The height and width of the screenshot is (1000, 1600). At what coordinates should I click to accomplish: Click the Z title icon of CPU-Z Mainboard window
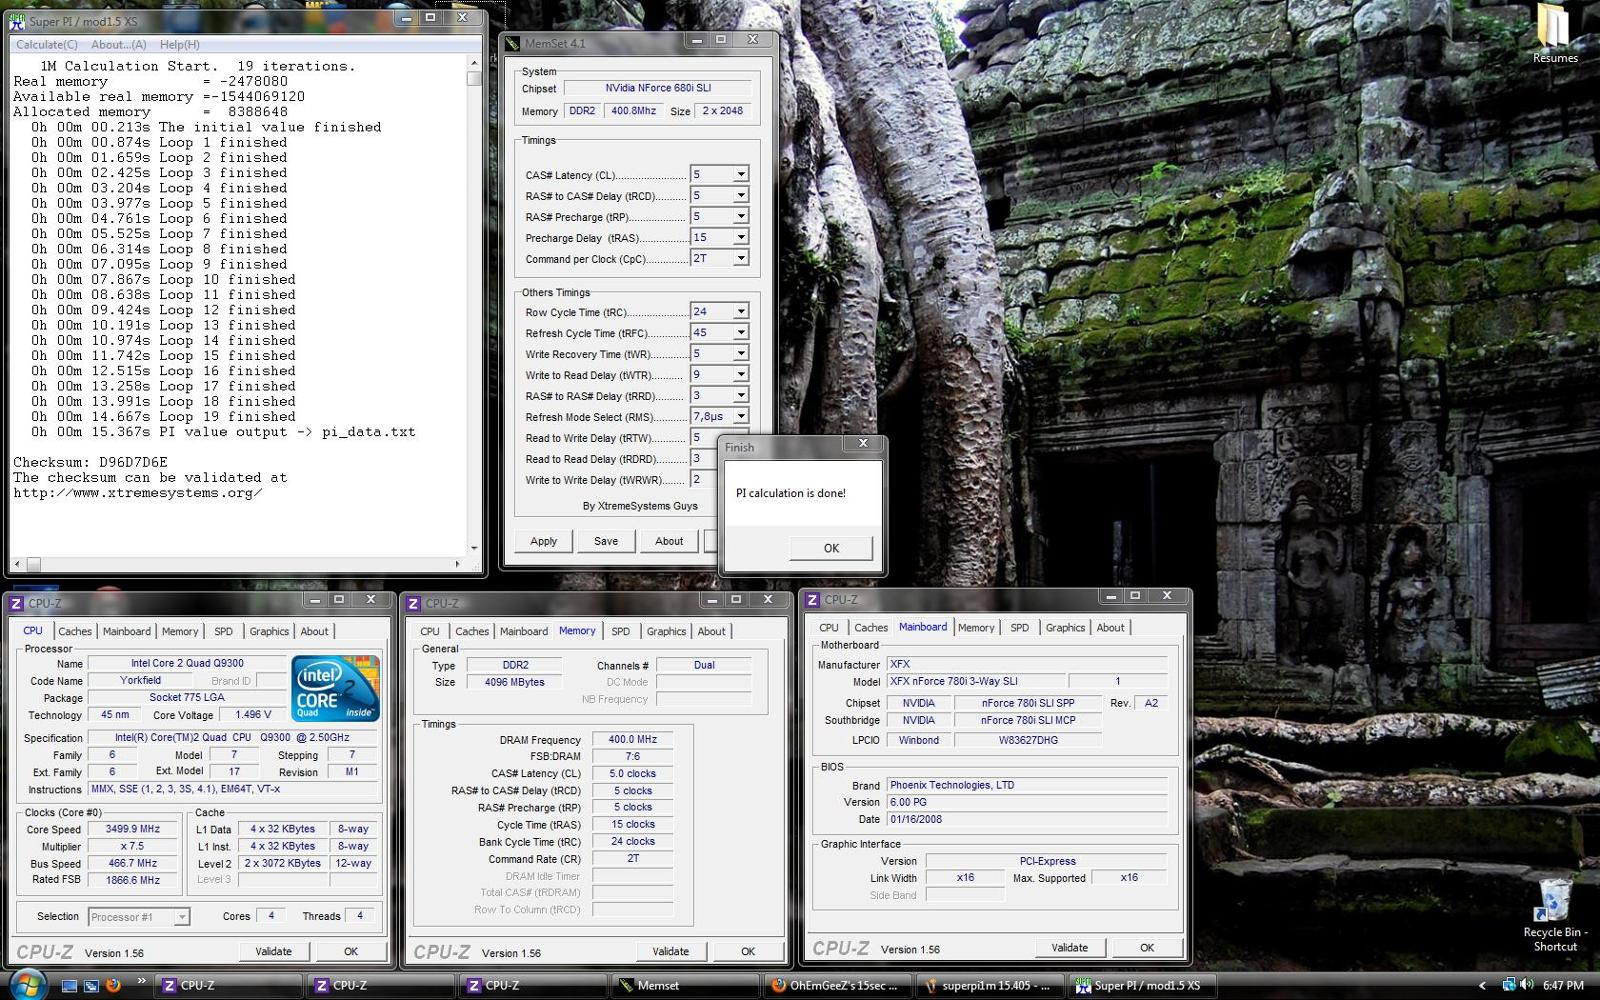coord(813,599)
